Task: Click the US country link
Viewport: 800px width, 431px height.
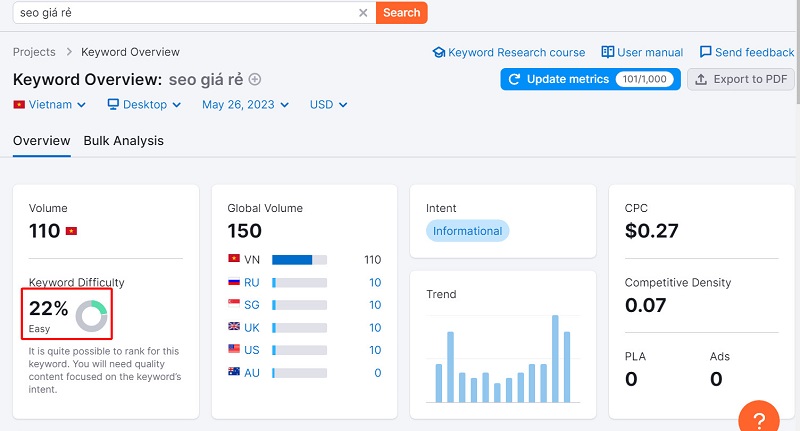Action: point(252,350)
